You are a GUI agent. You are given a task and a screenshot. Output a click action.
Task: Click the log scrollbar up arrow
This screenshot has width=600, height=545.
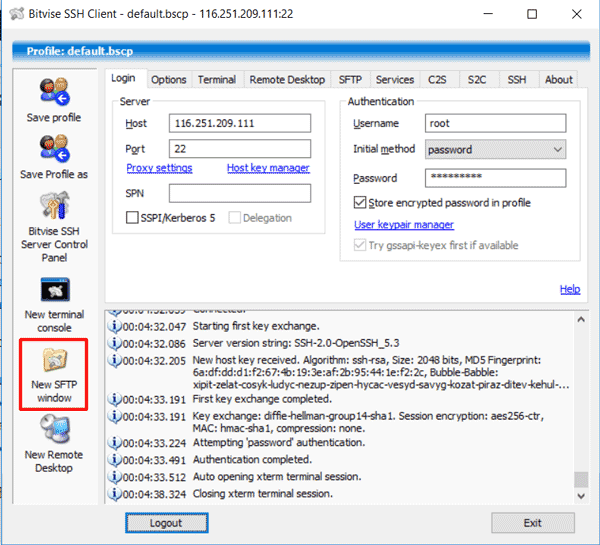pyautogui.click(x=581, y=319)
